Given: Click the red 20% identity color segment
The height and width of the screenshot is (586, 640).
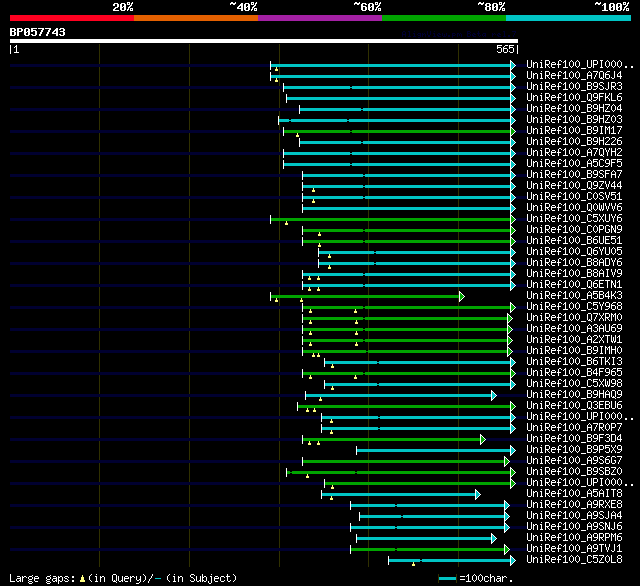Looking at the screenshot, I should tap(72, 18).
